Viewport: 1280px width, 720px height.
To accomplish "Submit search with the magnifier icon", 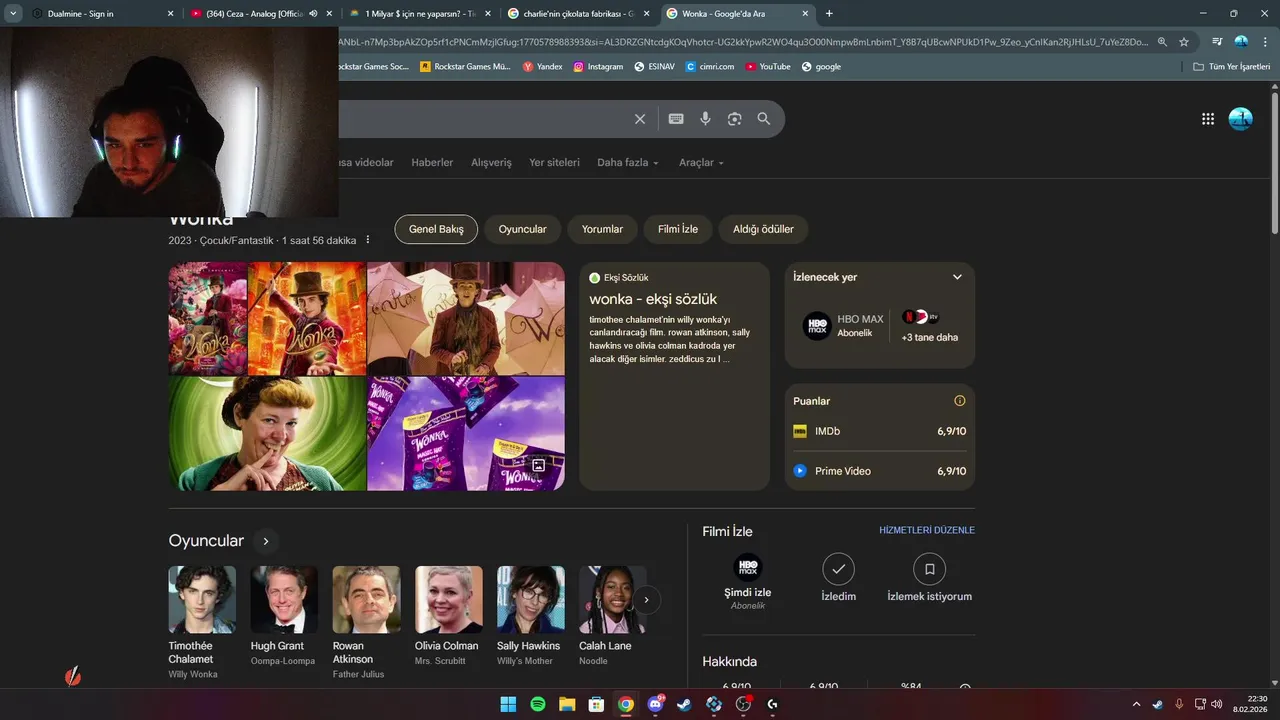I will click(x=764, y=119).
